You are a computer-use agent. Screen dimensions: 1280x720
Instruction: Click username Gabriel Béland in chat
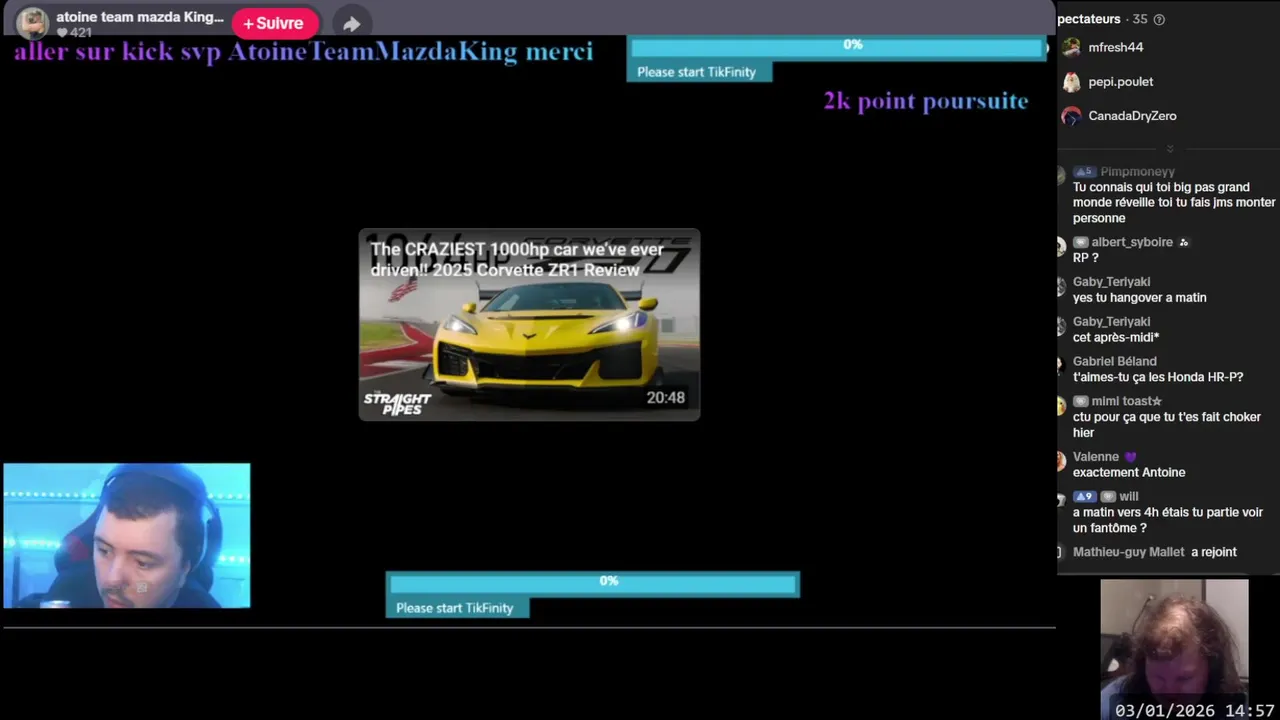point(1115,361)
